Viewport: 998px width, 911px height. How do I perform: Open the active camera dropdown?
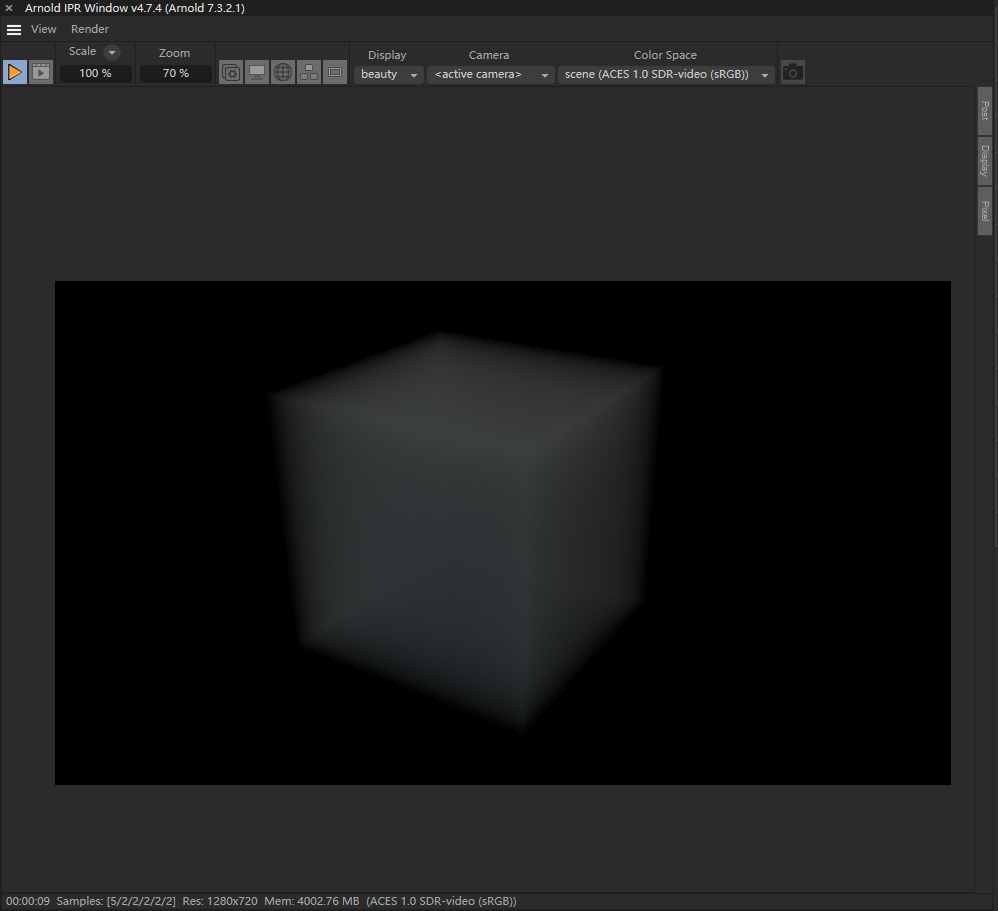pos(490,73)
